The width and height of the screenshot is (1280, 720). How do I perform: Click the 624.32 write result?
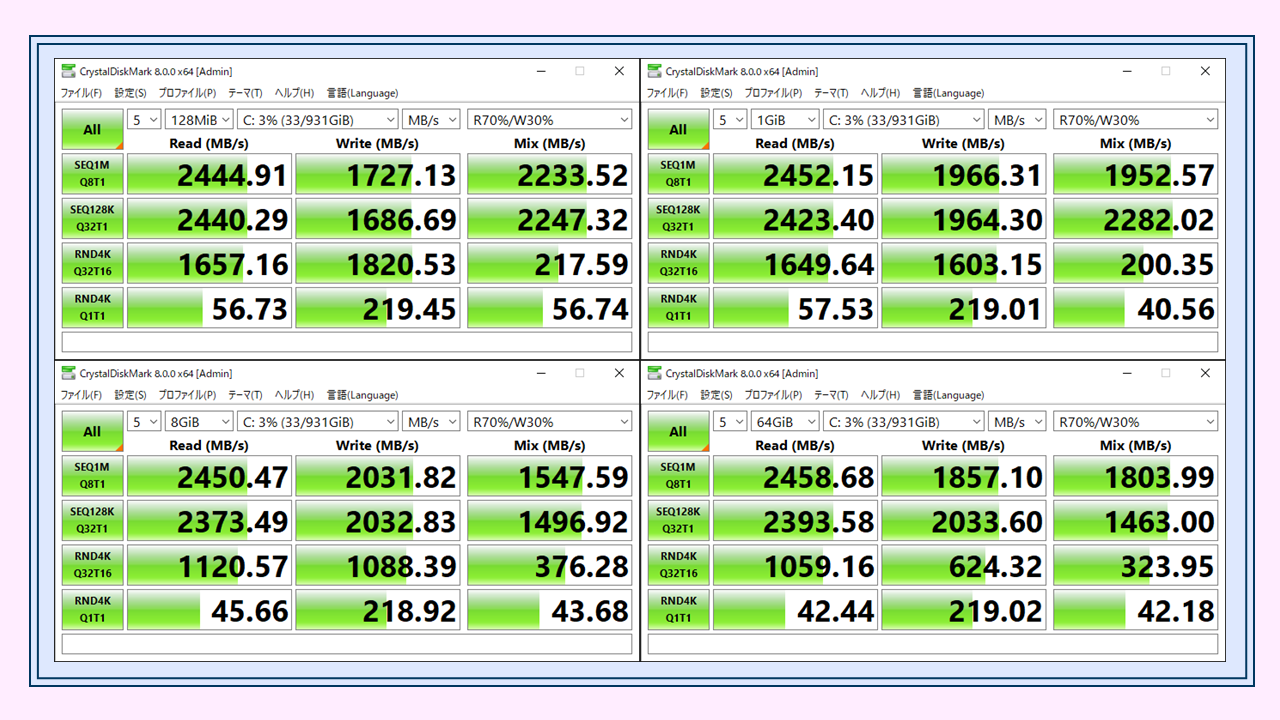[x=964, y=565]
